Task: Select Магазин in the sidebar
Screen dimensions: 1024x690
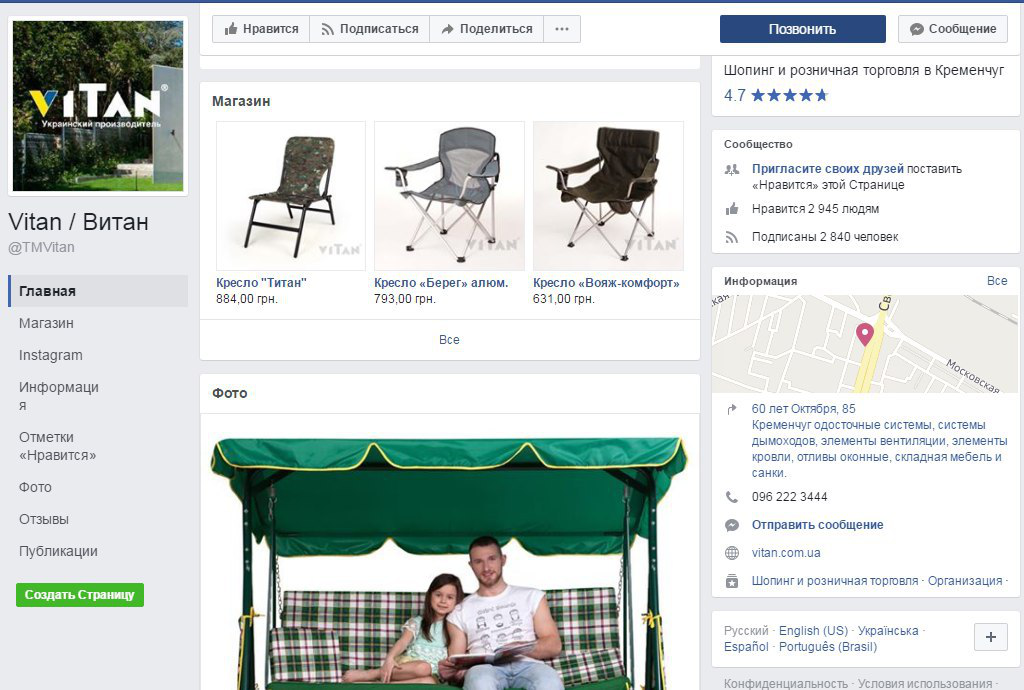Action: coord(46,323)
